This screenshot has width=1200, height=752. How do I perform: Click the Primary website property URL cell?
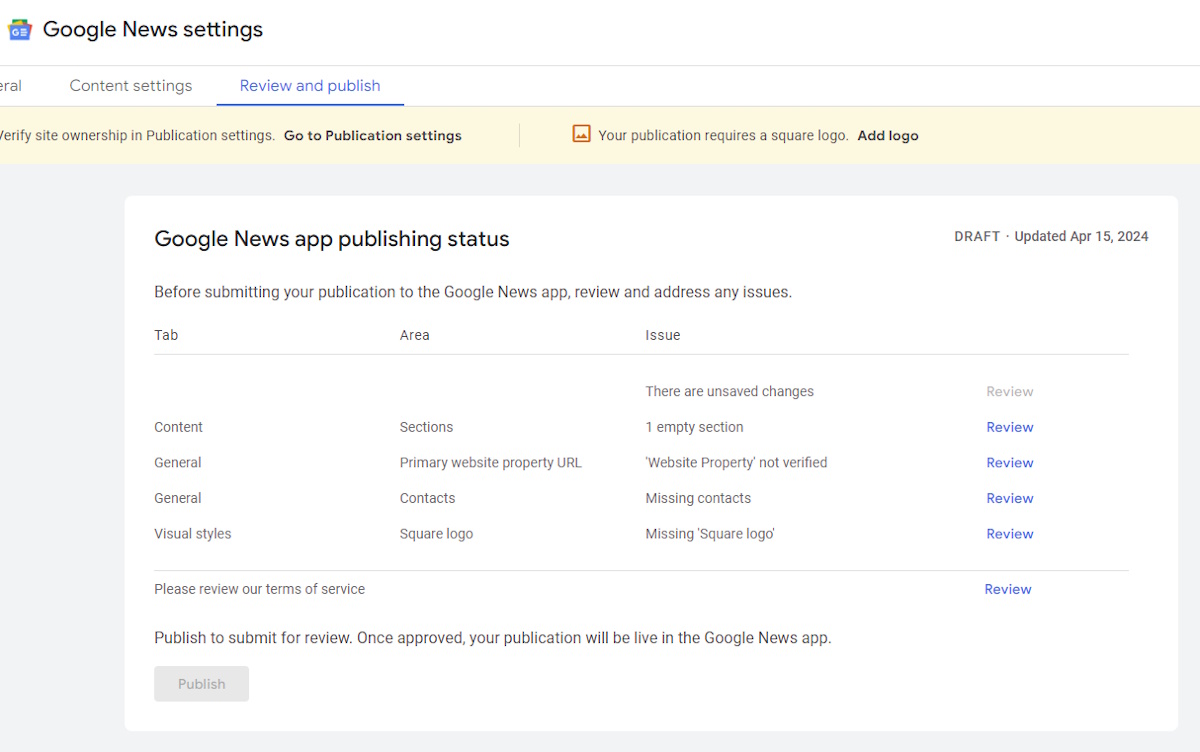tap(490, 463)
